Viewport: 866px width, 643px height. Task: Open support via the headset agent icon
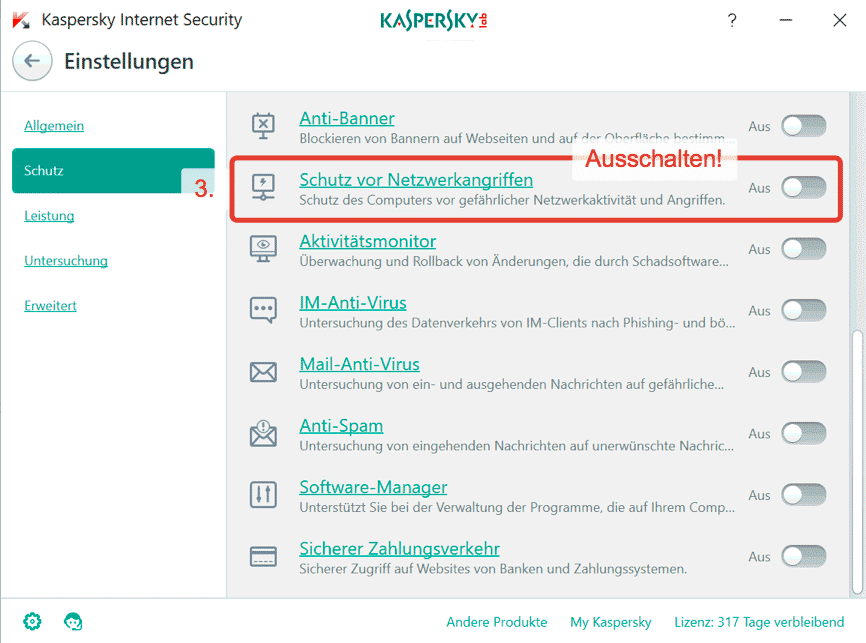coord(73,621)
